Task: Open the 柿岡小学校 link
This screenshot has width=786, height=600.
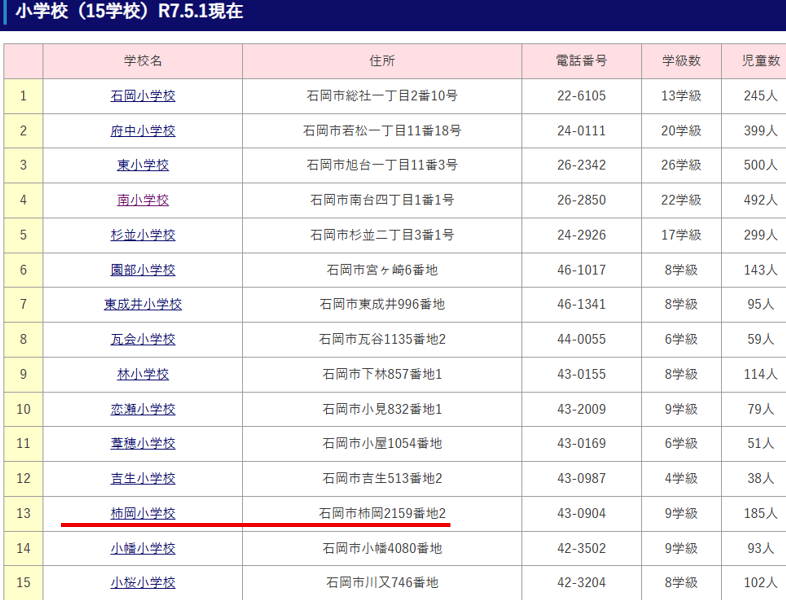Action: point(143,514)
